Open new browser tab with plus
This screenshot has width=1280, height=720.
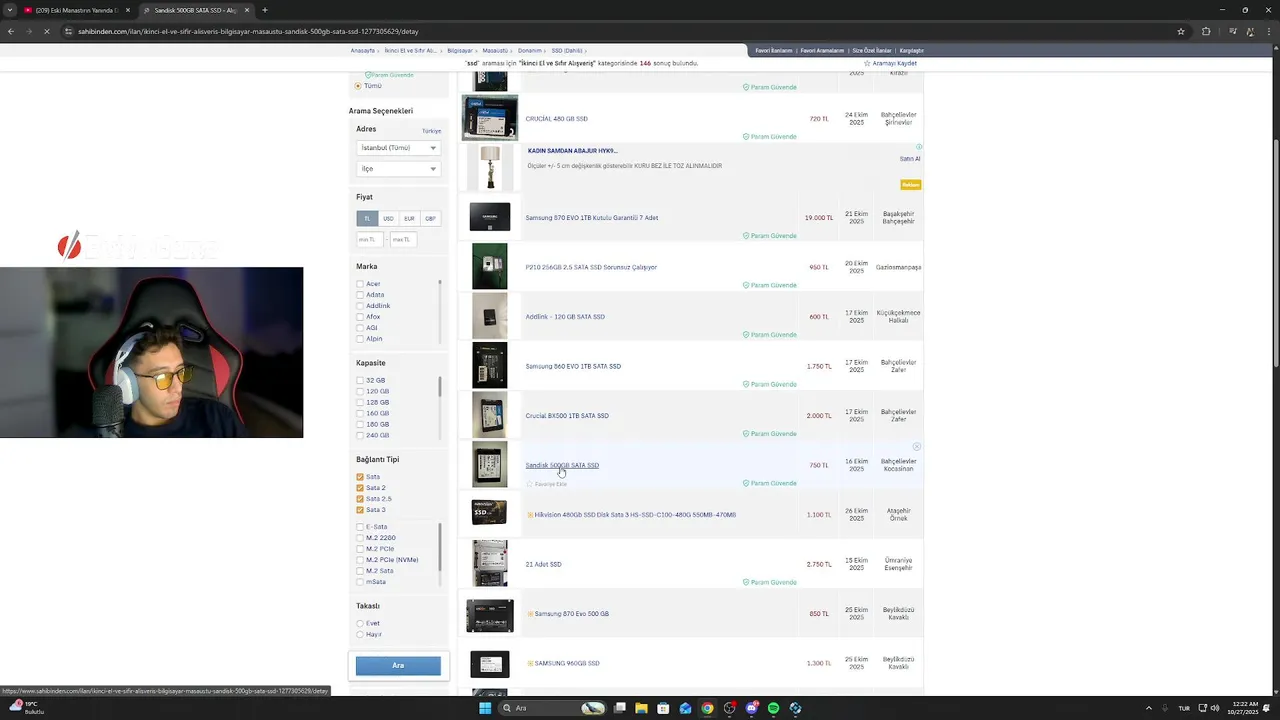[265, 10]
